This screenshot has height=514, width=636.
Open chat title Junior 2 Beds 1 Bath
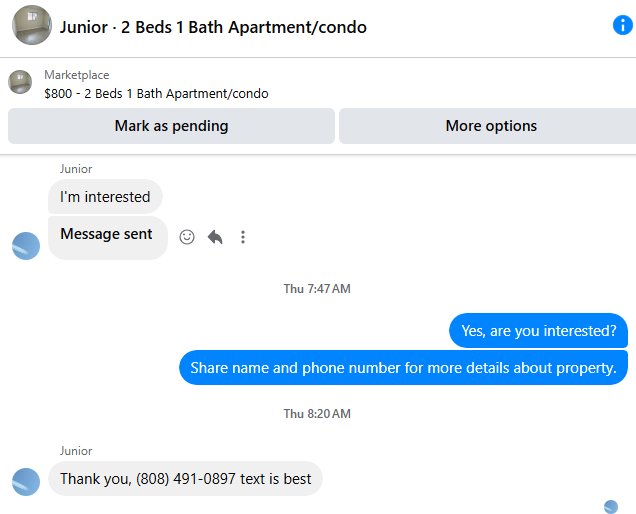click(x=213, y=27)
